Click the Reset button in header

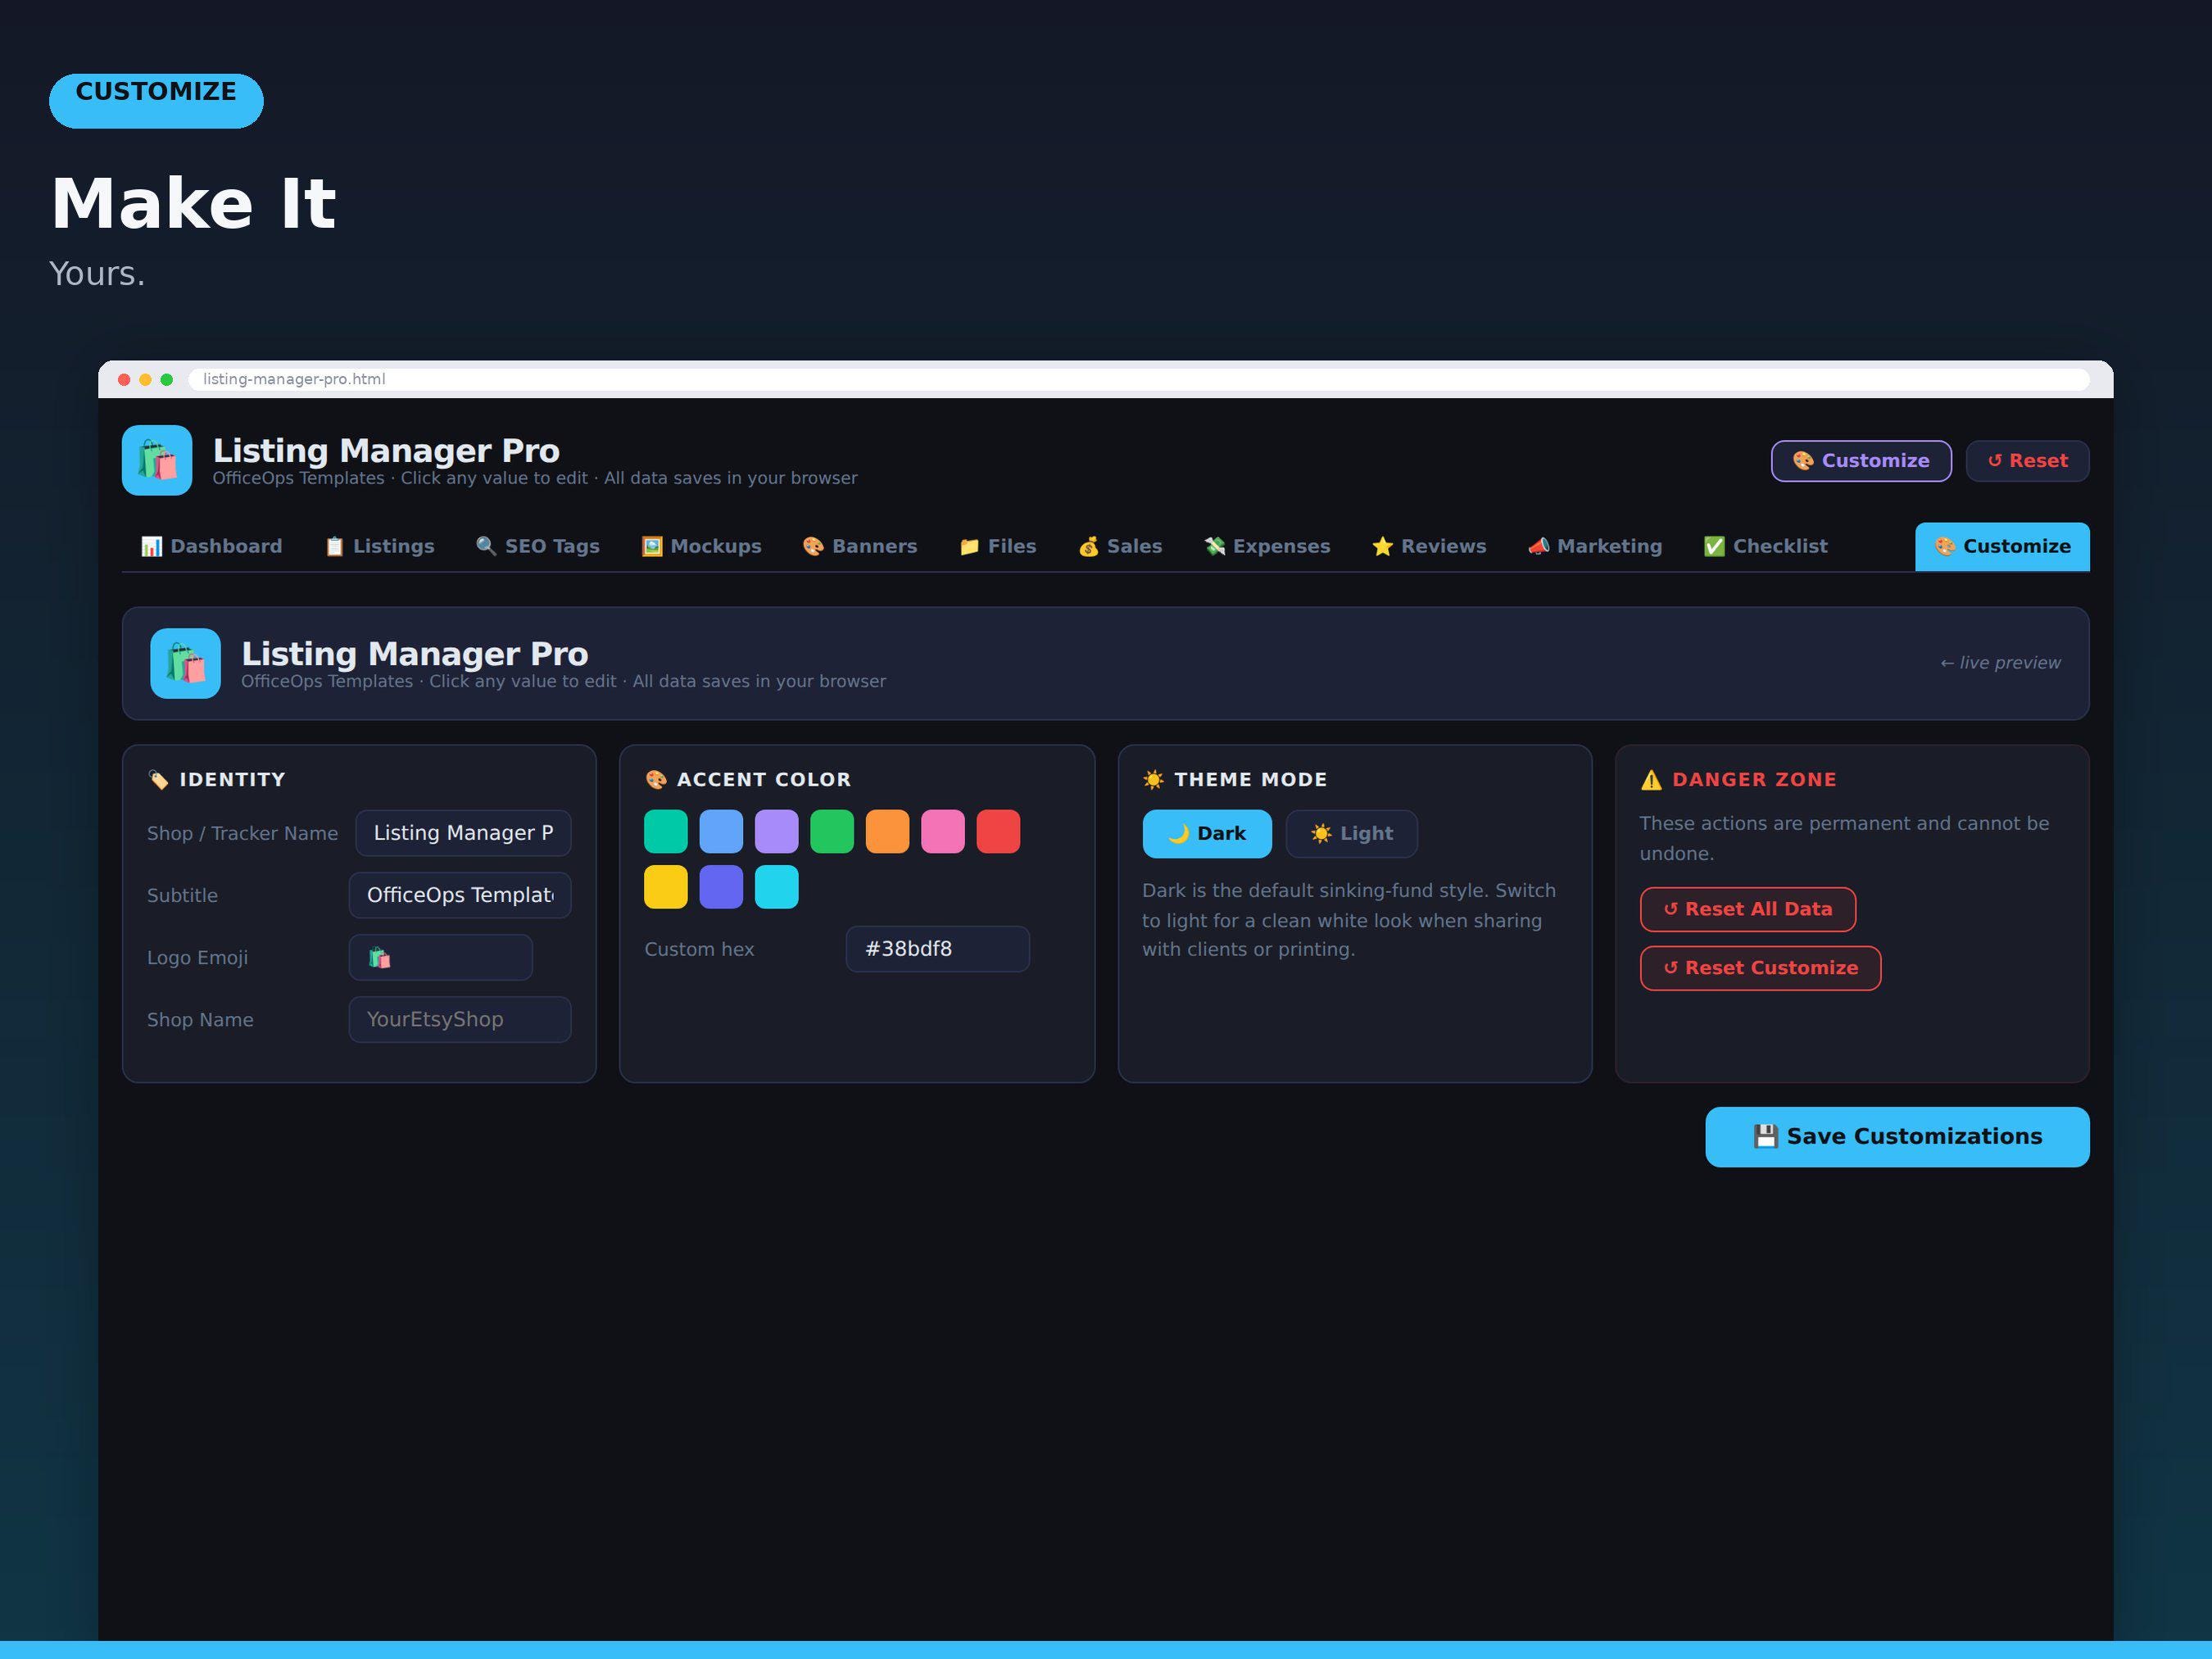(2027, 461)
